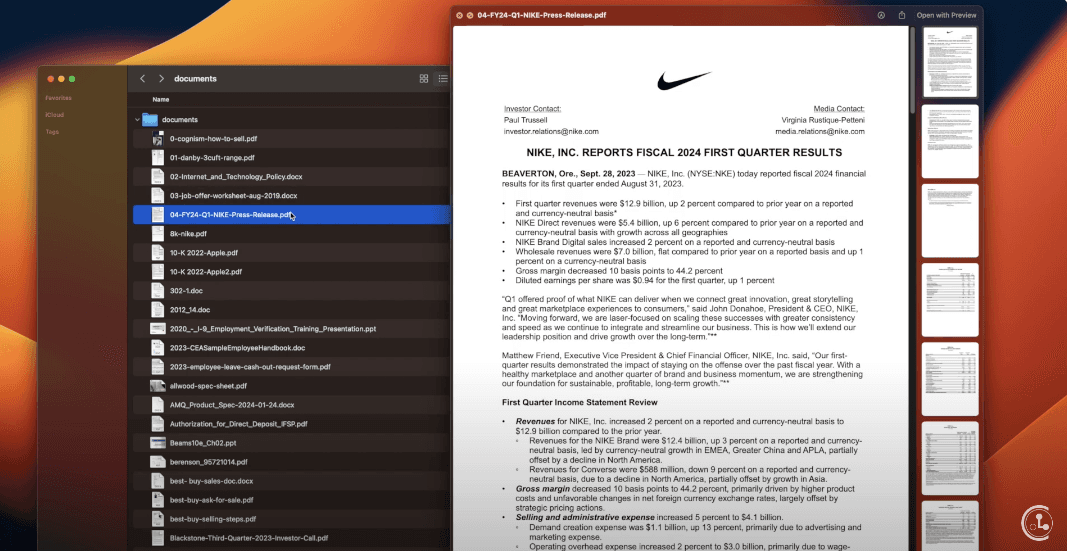Click Tags heading in Finder sidebar

(52, 132)
